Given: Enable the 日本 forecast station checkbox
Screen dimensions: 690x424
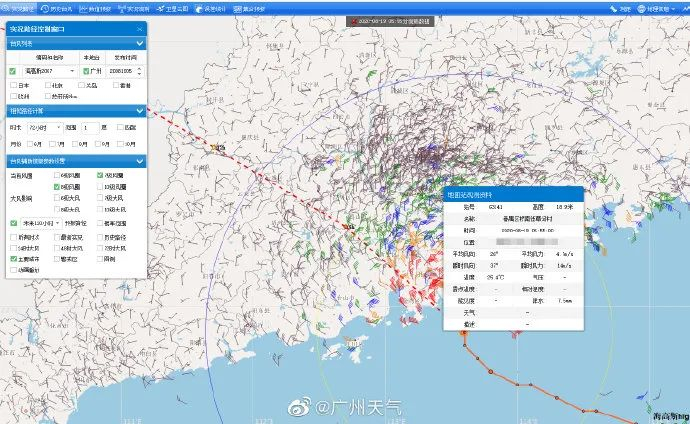Looking at the screenshot, I should click(13, 85).
